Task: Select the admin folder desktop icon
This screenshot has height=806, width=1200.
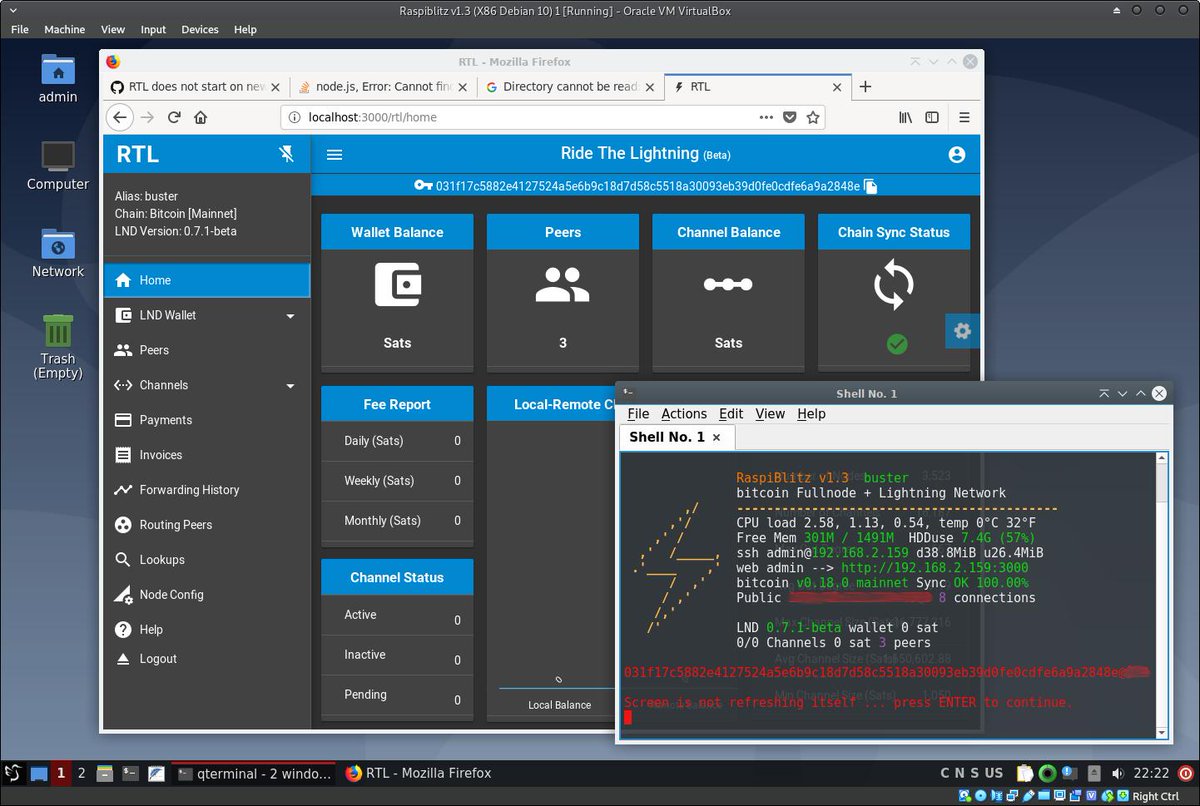Action: tap(58, 78)
